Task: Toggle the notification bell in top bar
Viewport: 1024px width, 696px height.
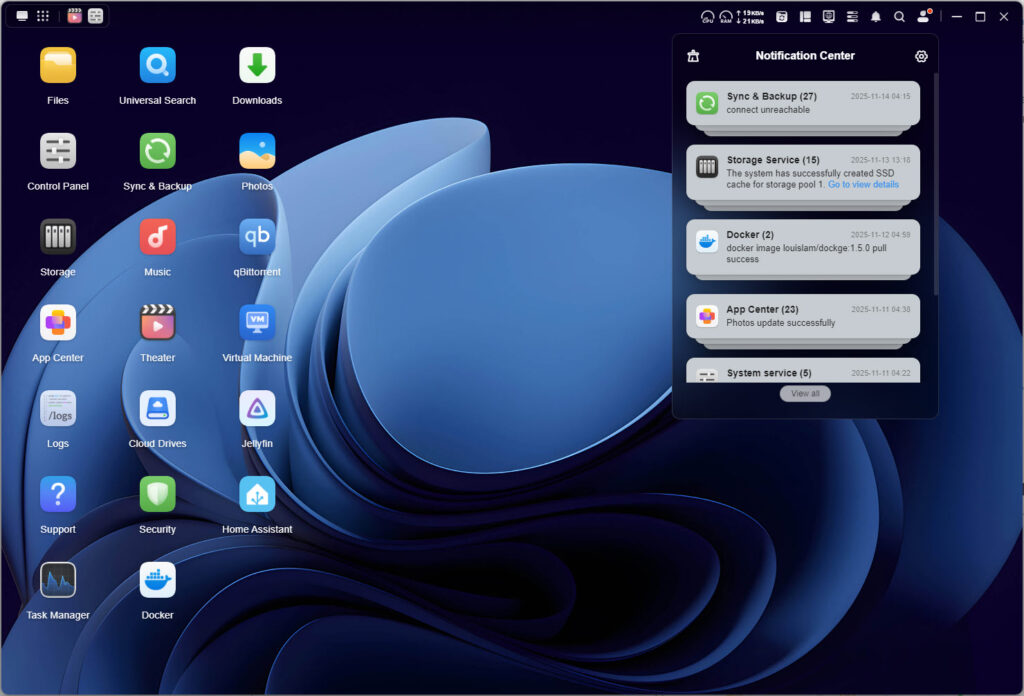Action: (x=876, y=17)
